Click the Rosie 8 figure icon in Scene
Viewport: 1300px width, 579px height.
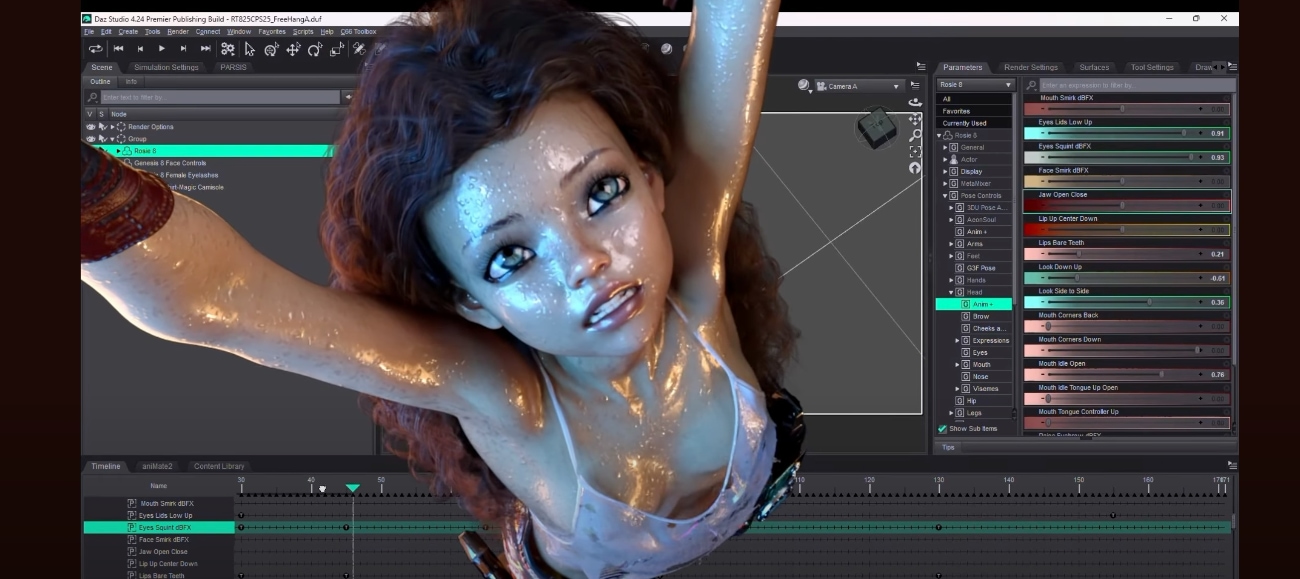[127, 151]
